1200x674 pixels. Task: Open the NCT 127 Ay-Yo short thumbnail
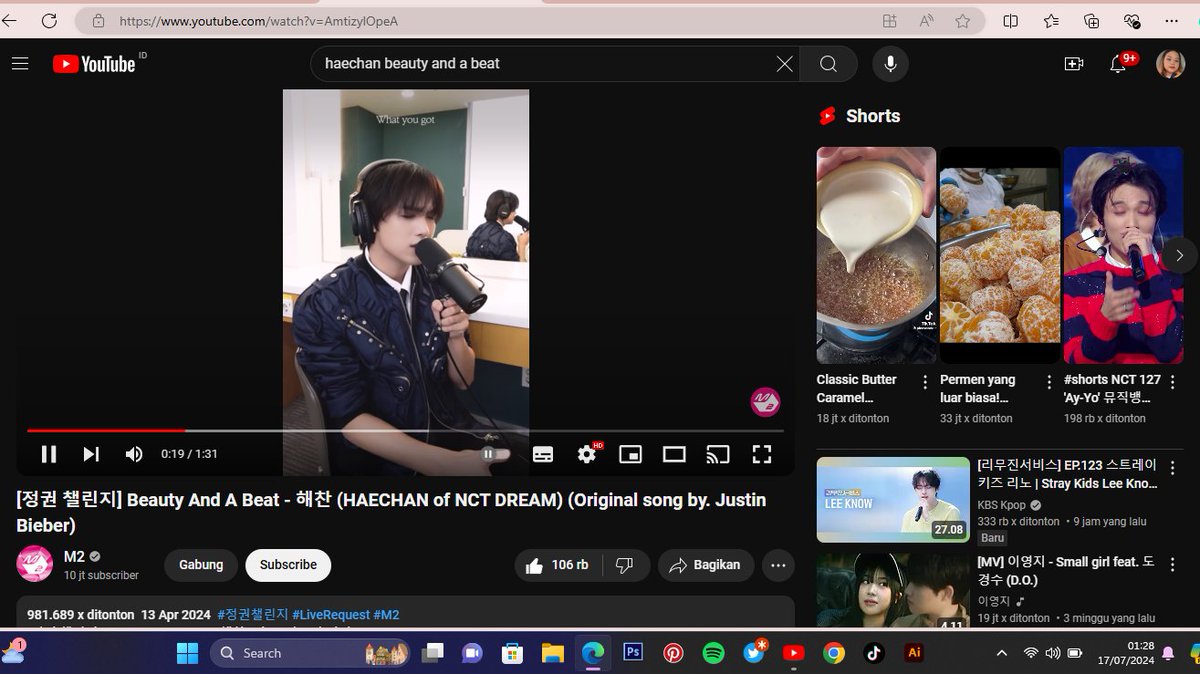tap(1123, 255)
